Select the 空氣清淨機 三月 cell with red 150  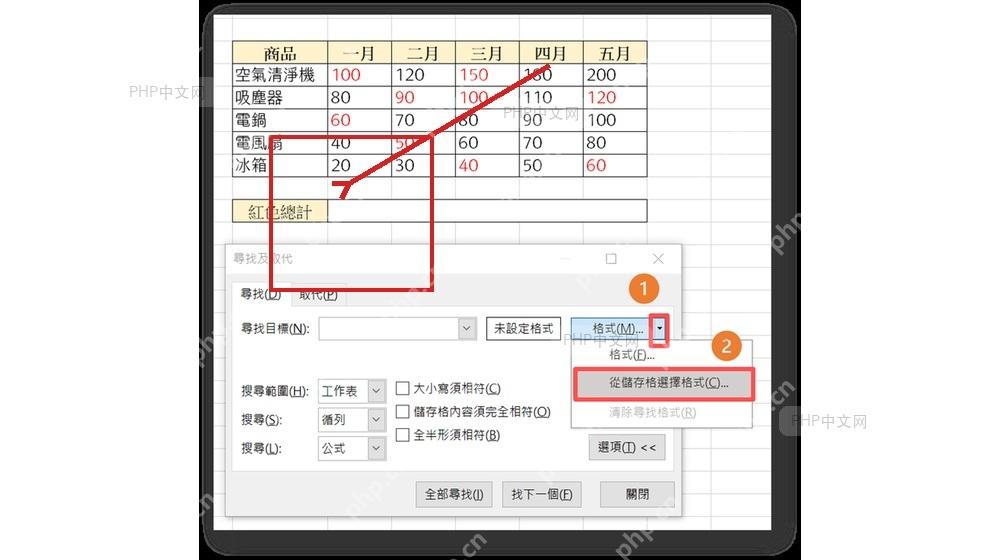click(x=487, y=75)
